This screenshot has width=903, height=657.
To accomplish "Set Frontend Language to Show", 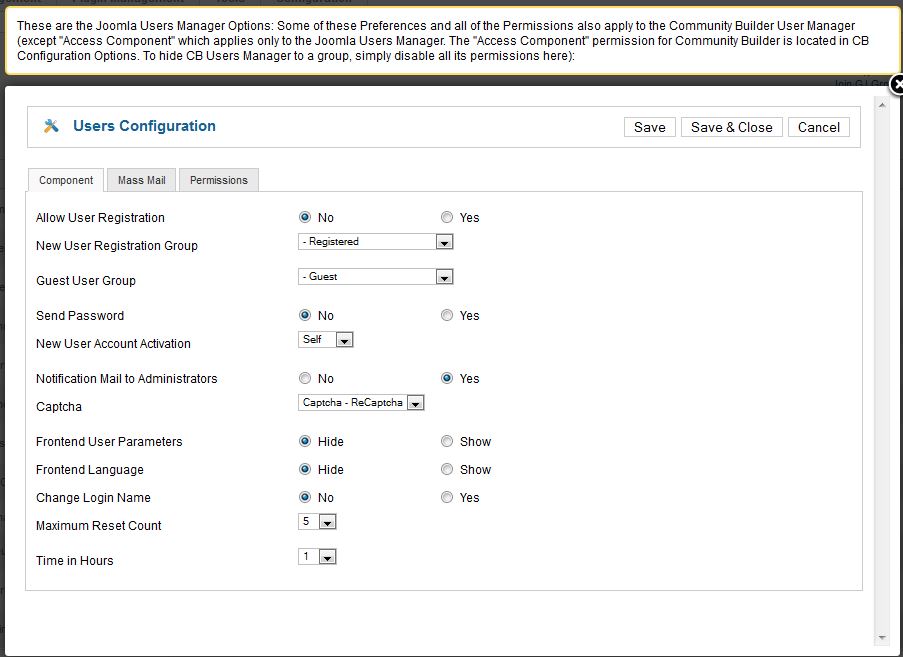I will 447,469.
